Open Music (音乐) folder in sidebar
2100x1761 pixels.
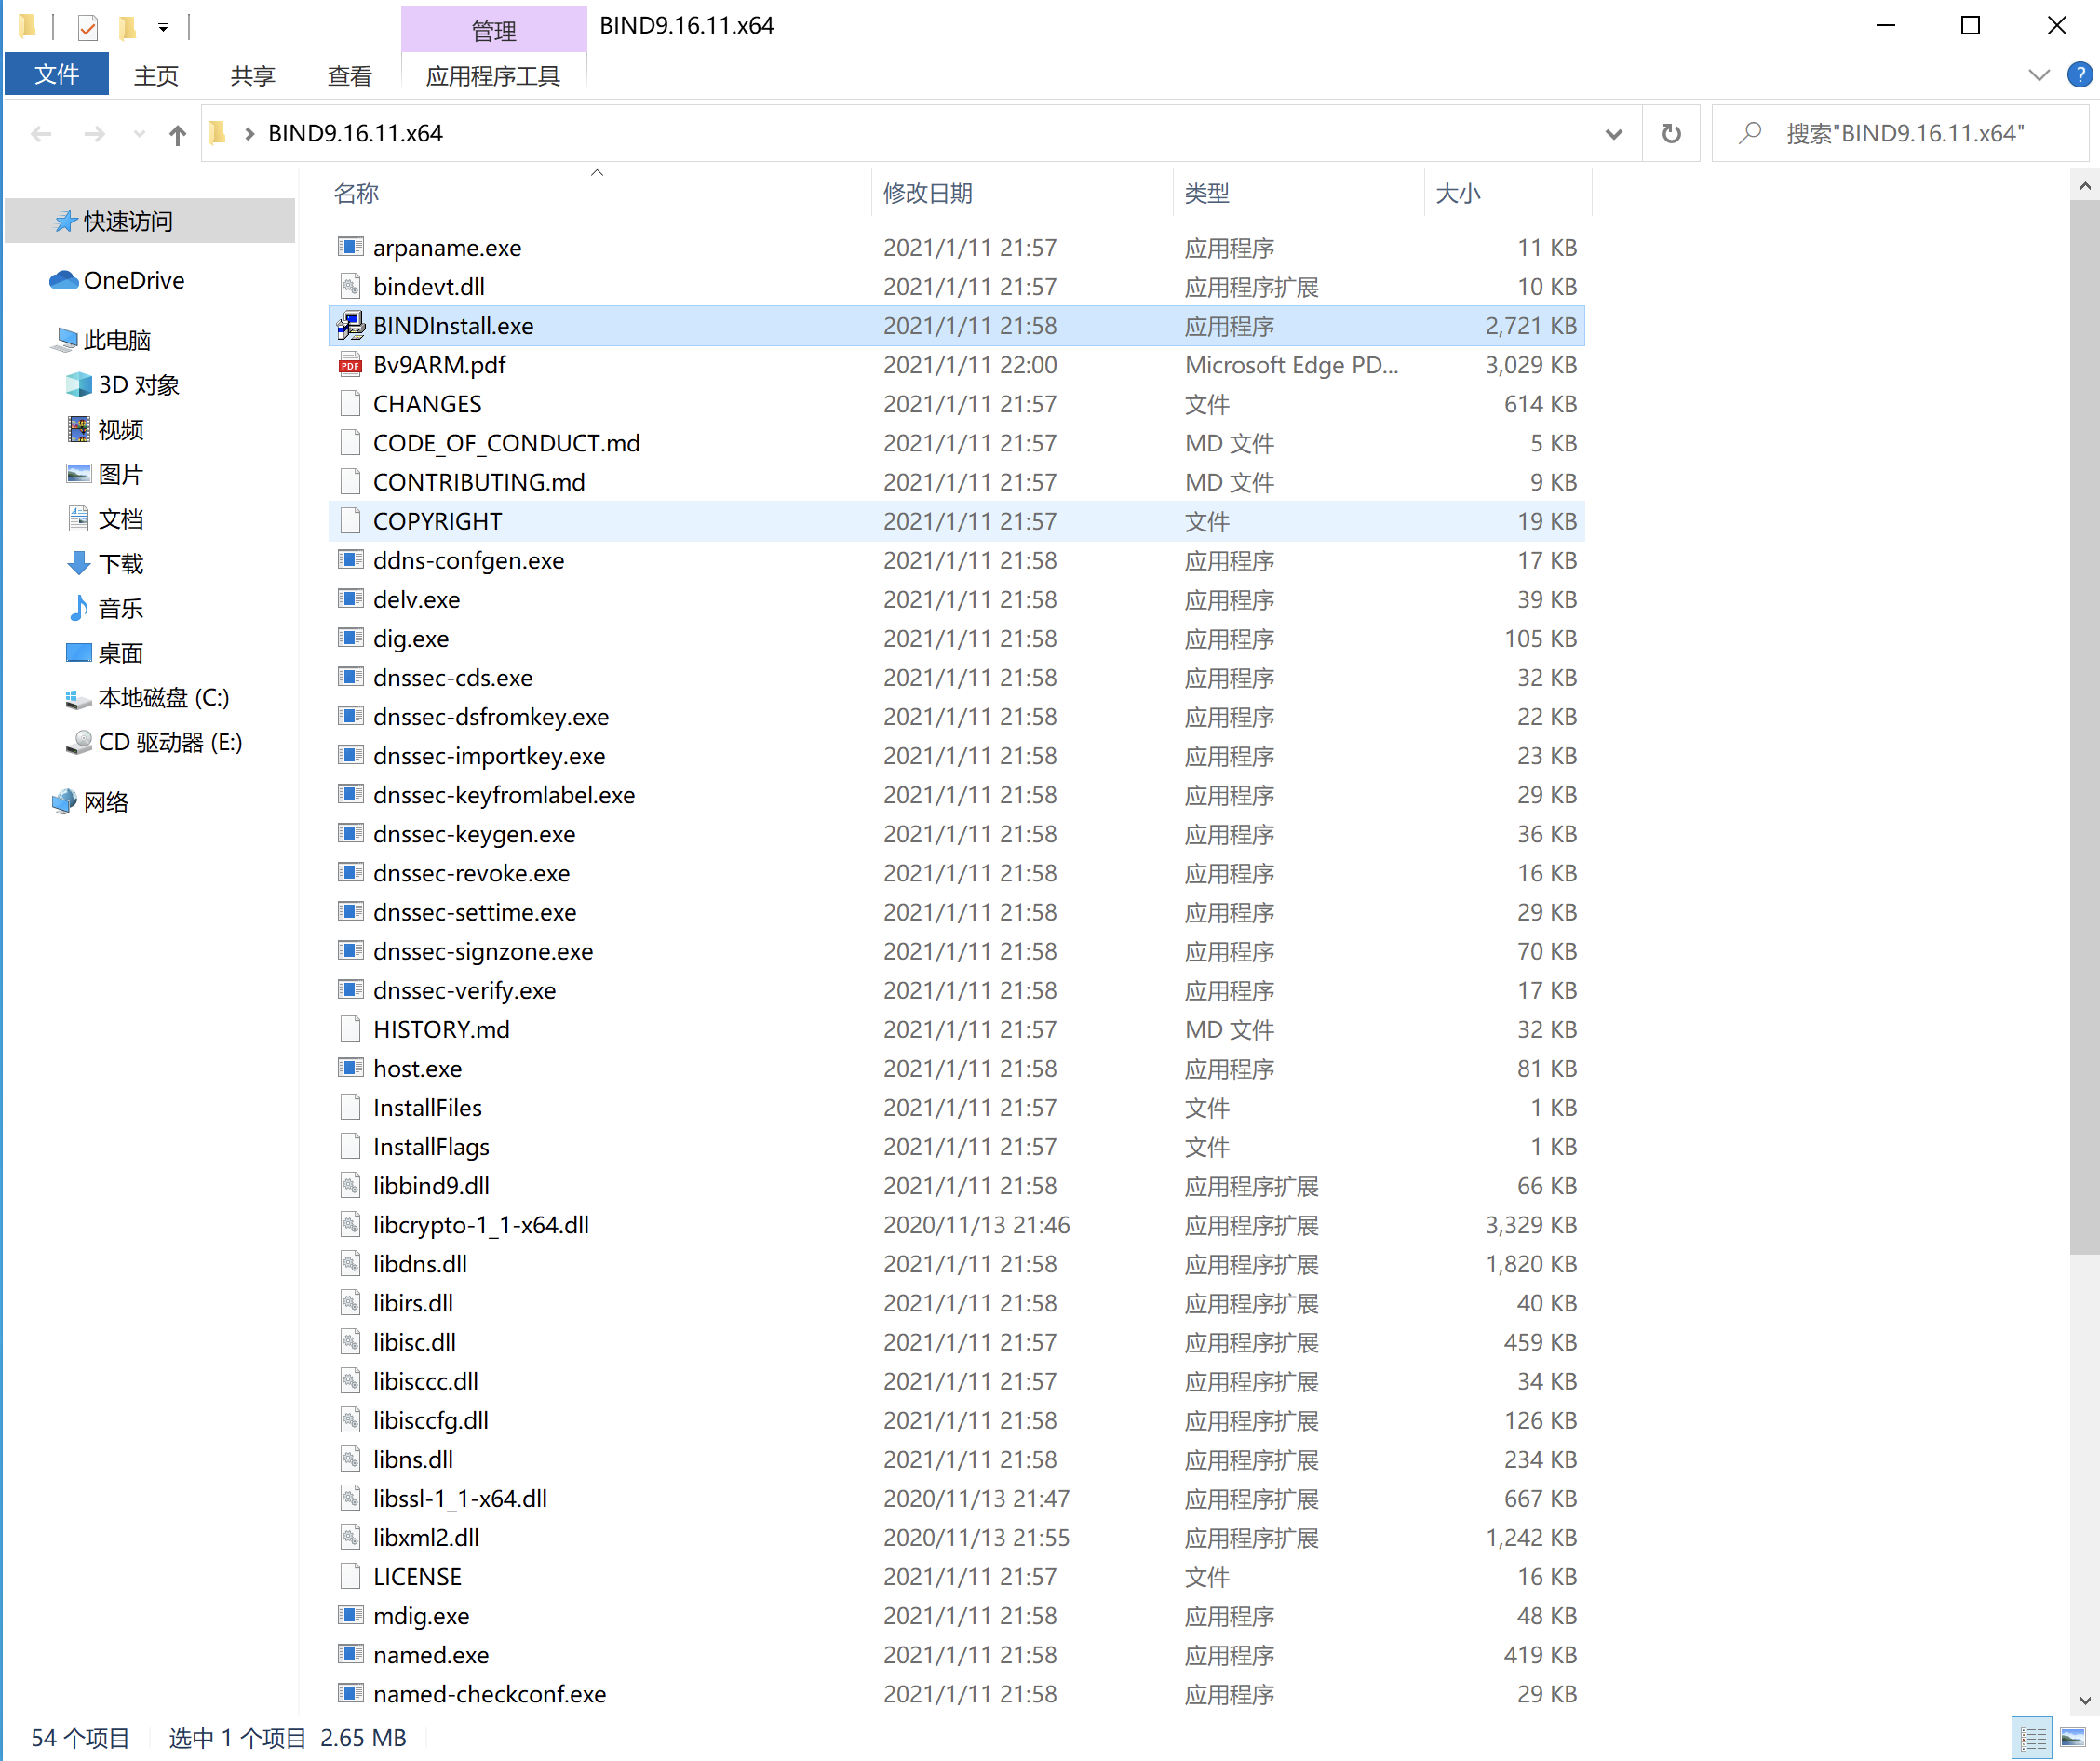[x=104, y=608]
